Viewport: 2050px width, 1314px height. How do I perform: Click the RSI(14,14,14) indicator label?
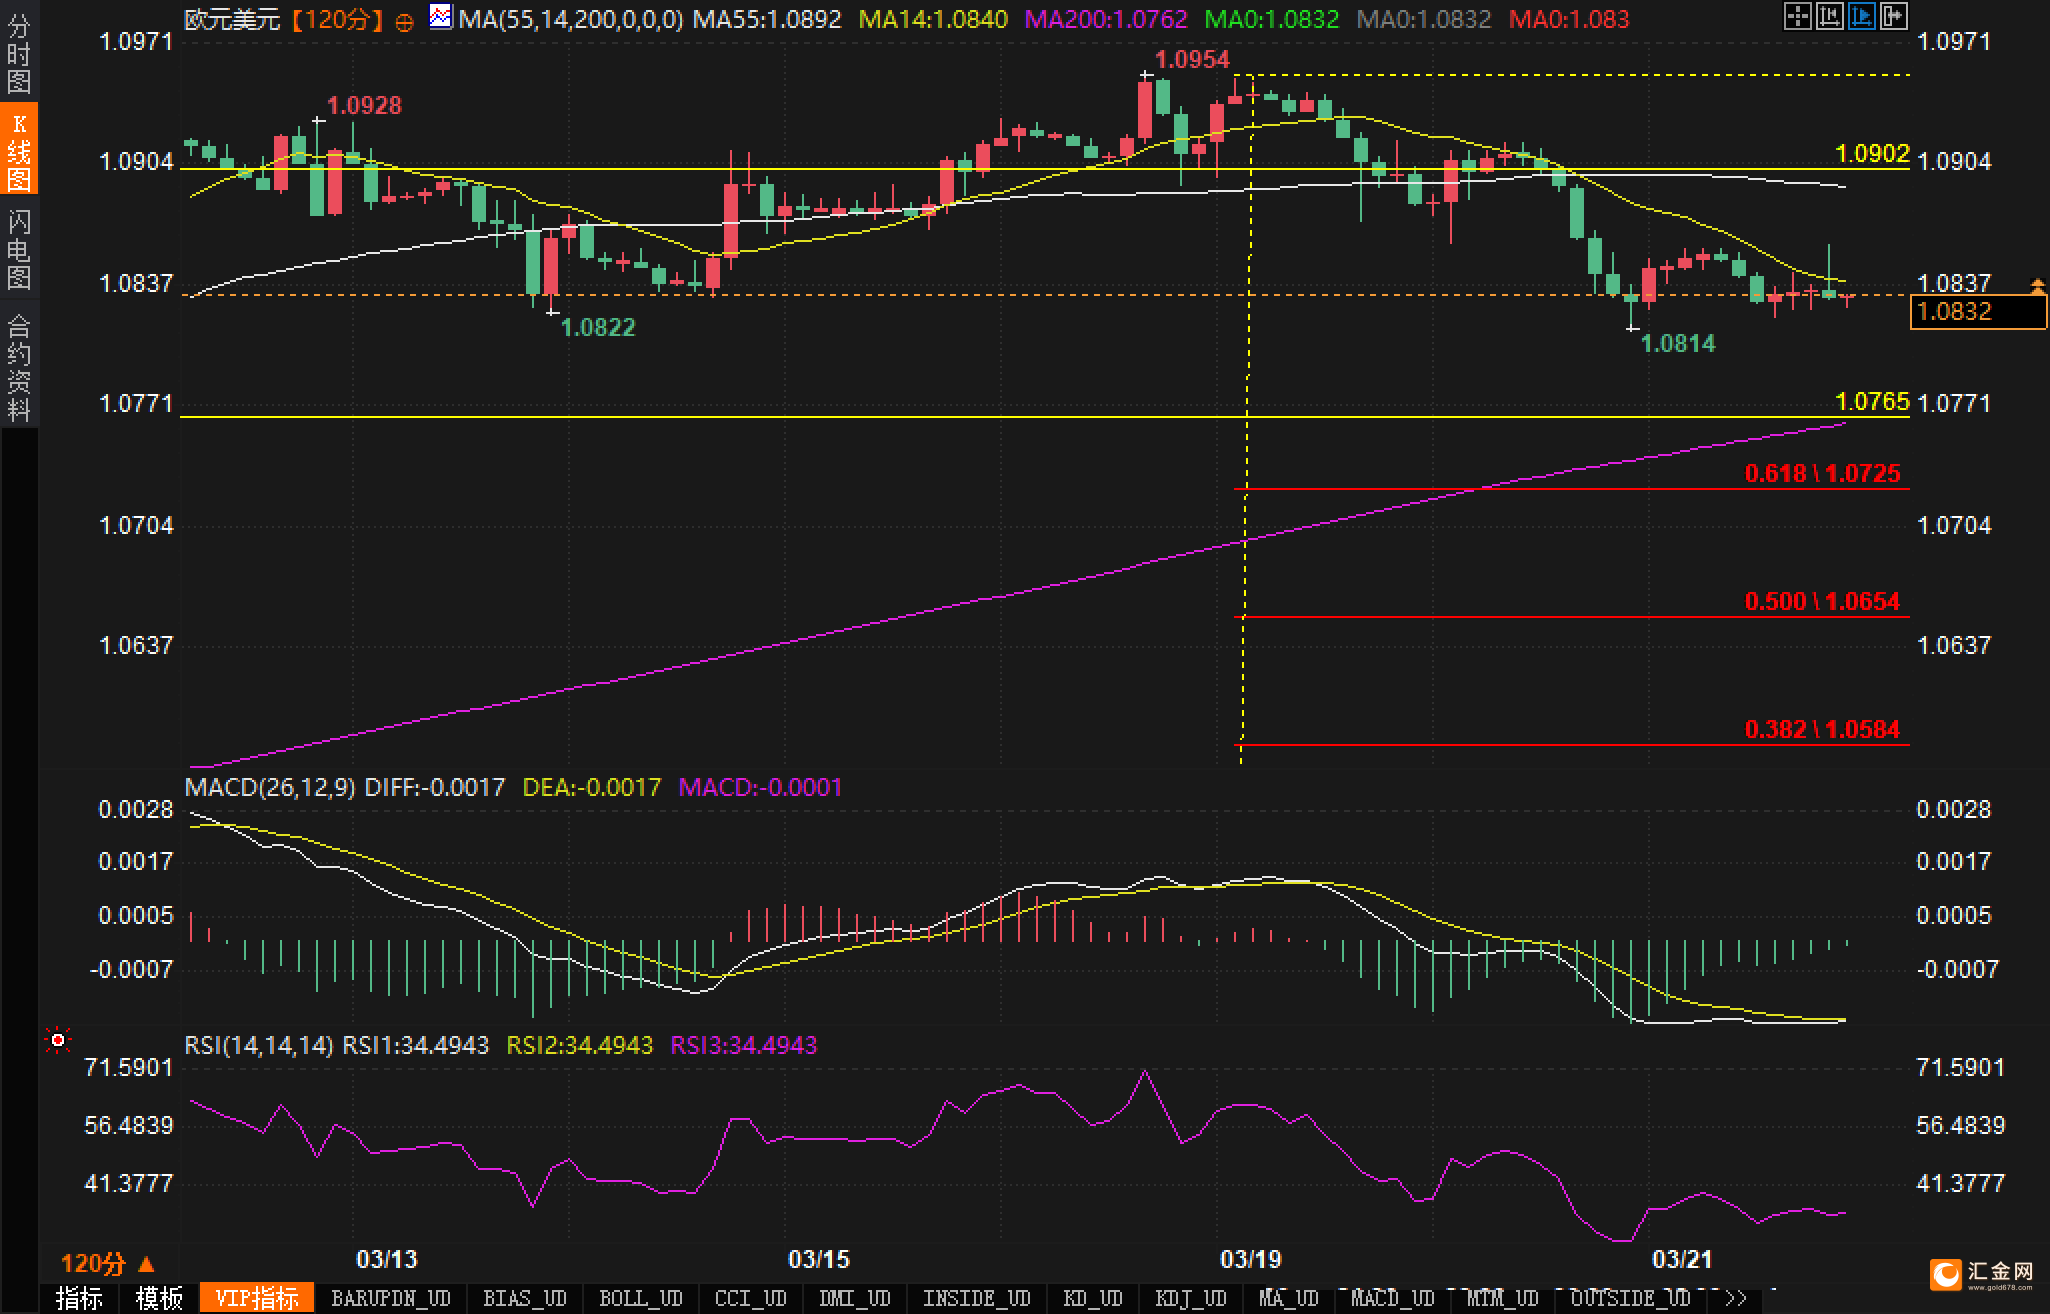[259, 1045]
